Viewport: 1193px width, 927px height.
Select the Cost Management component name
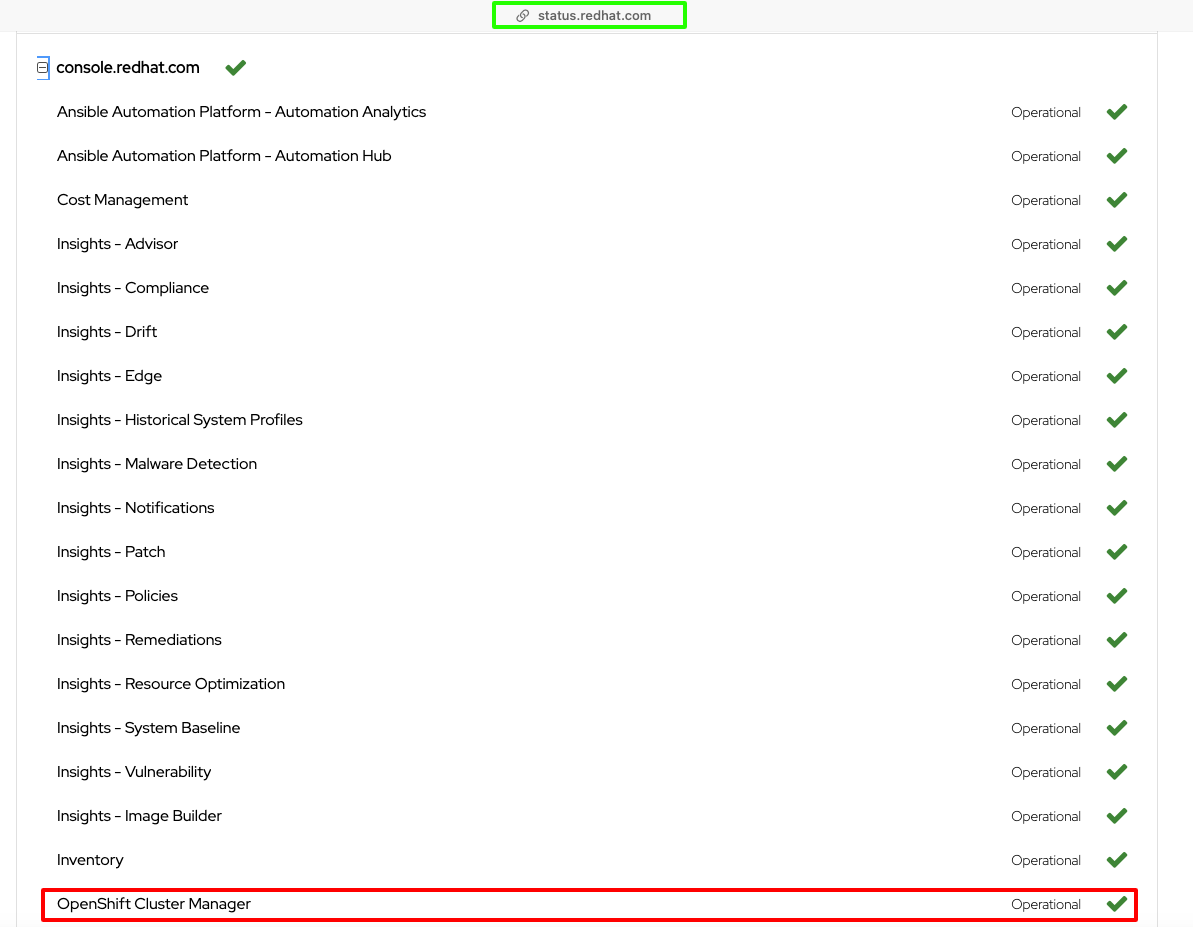point(122,200)
